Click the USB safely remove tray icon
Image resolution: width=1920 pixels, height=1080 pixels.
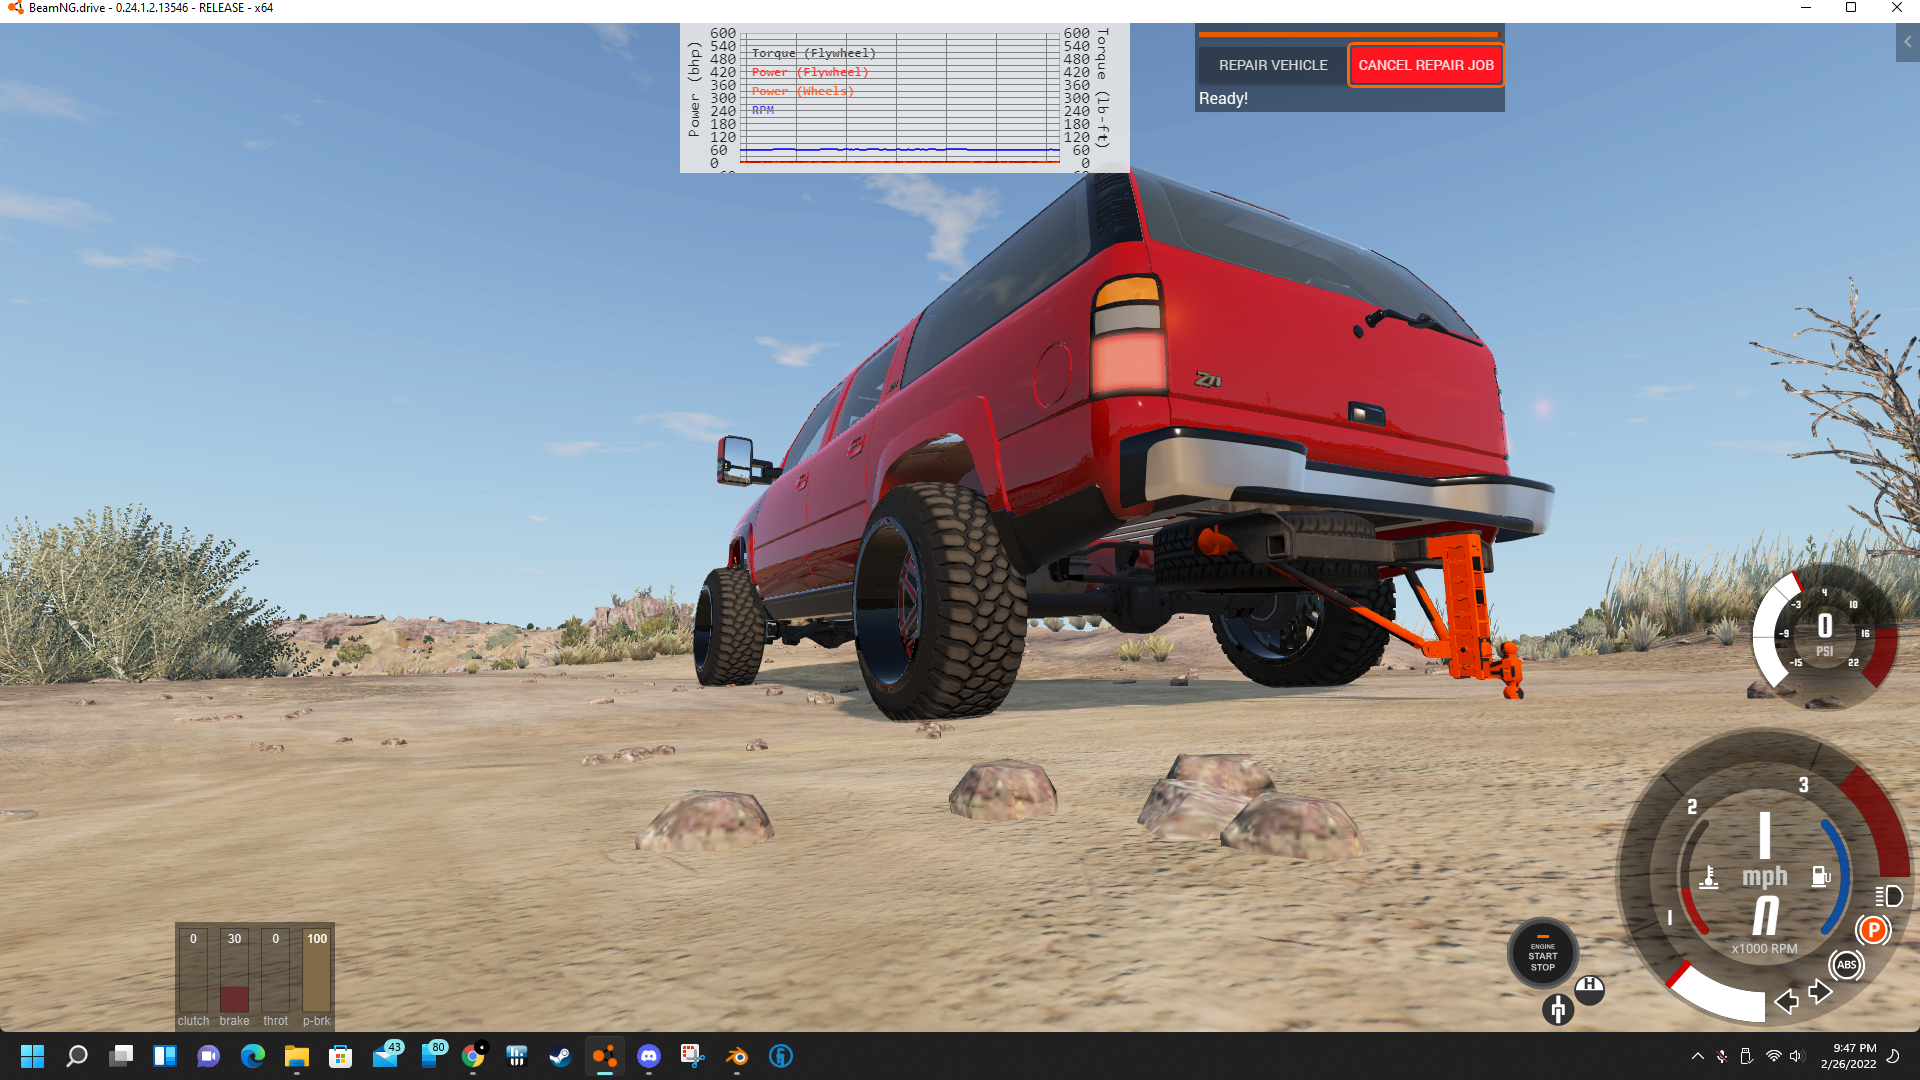click(1747, 1056)
